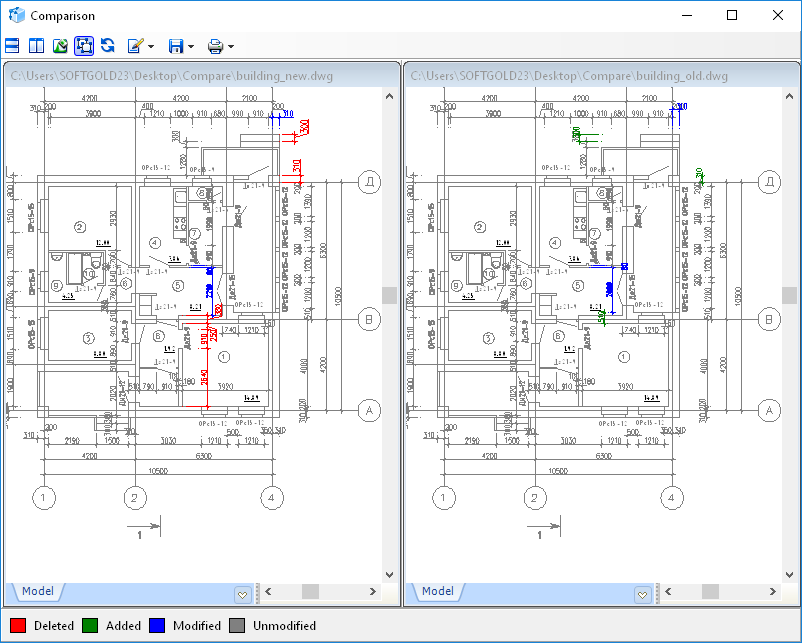Open layout list button in left pane

242,594
